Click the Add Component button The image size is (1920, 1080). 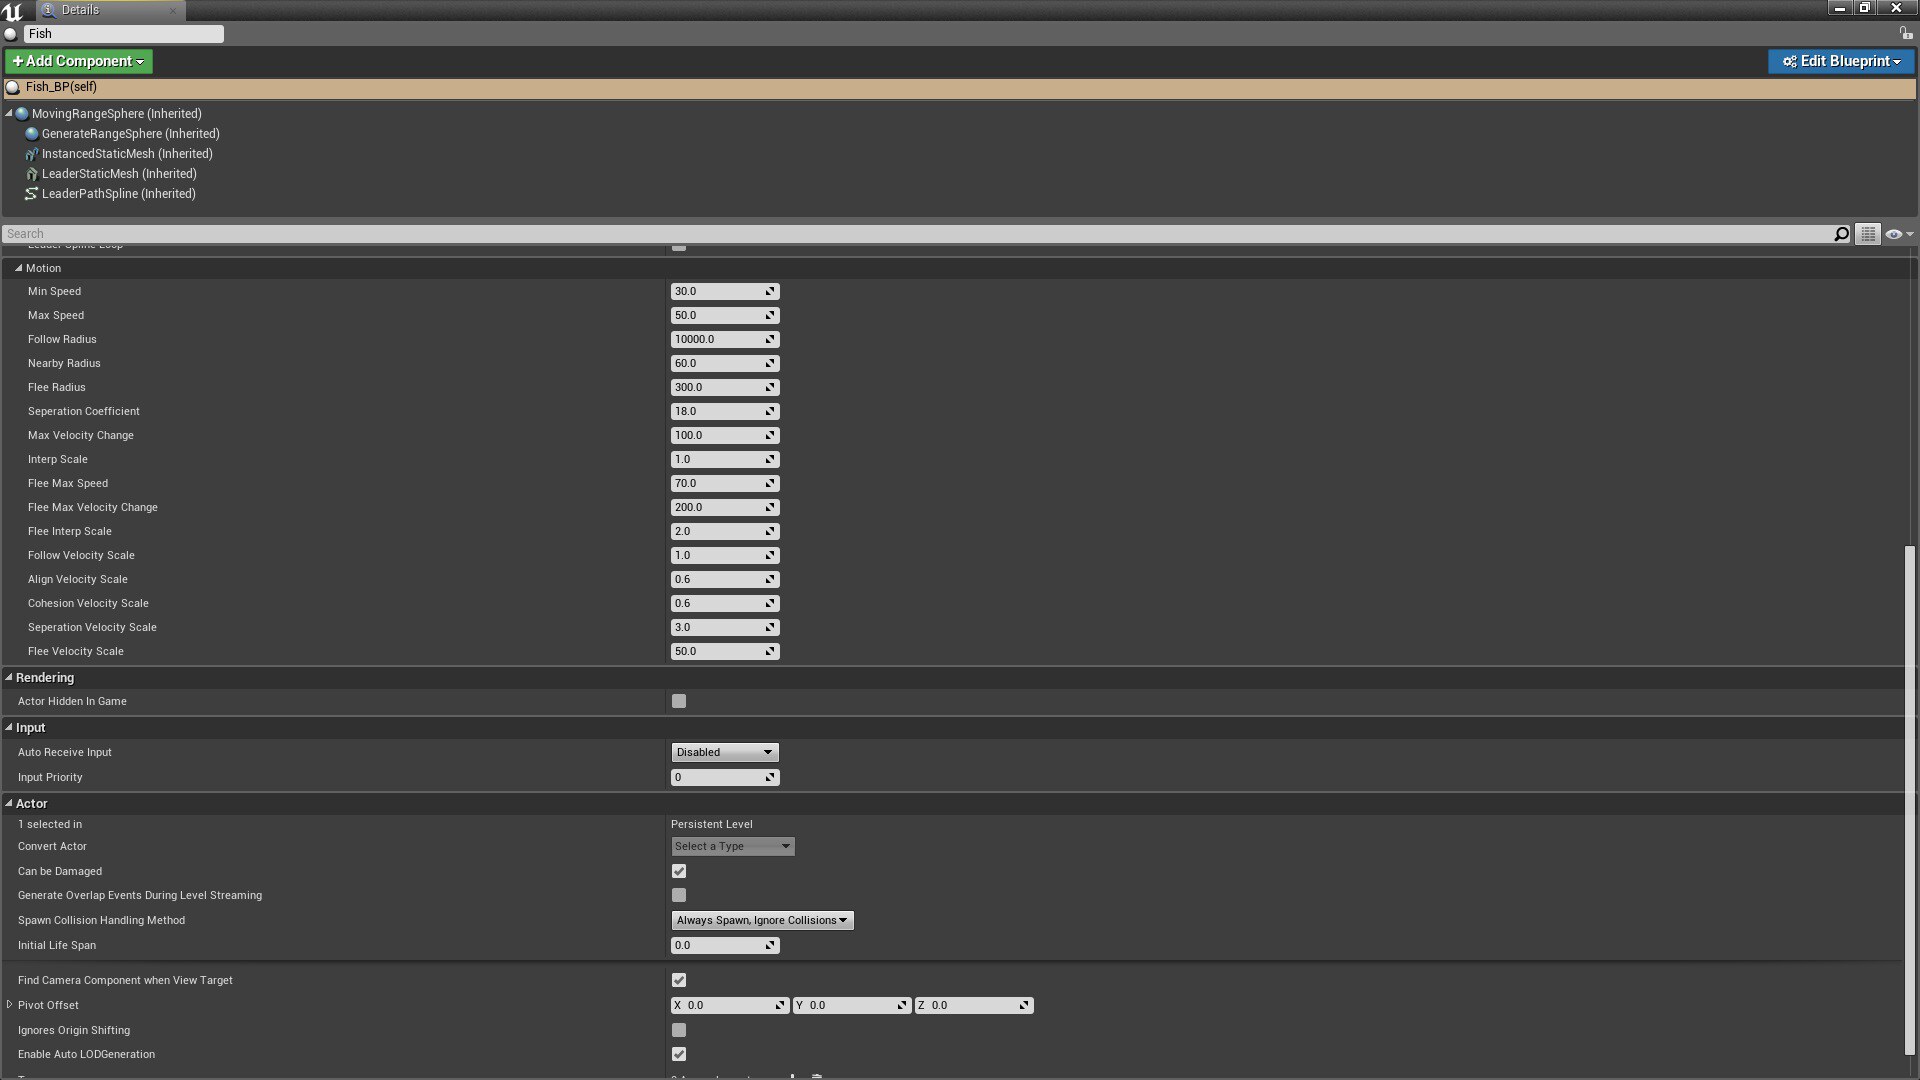pos(77,61)
